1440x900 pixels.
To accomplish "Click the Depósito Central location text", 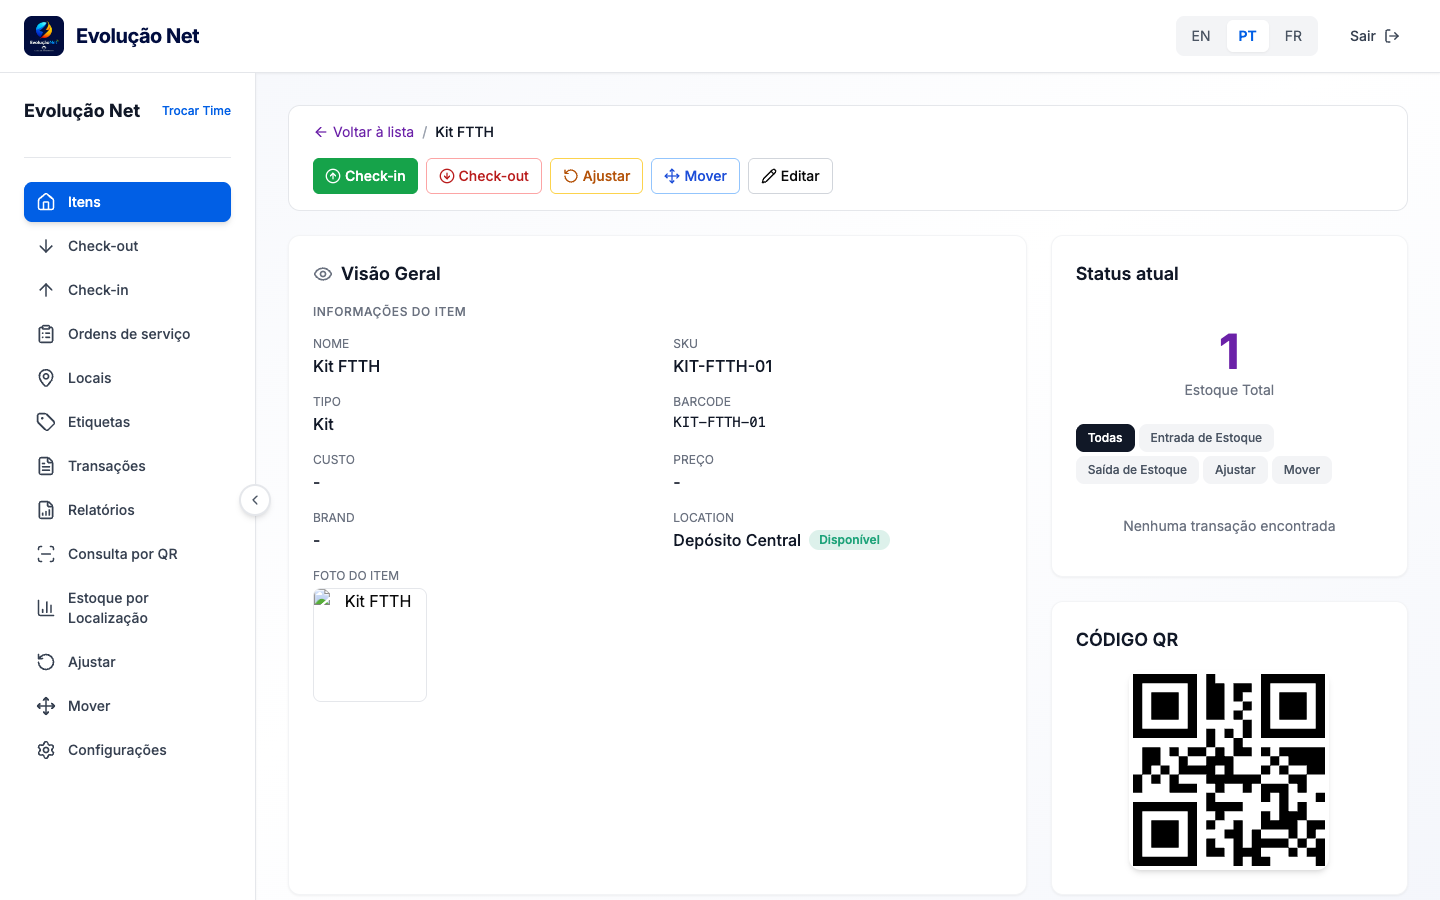I will pyautogui.click(x=737, y=540).
